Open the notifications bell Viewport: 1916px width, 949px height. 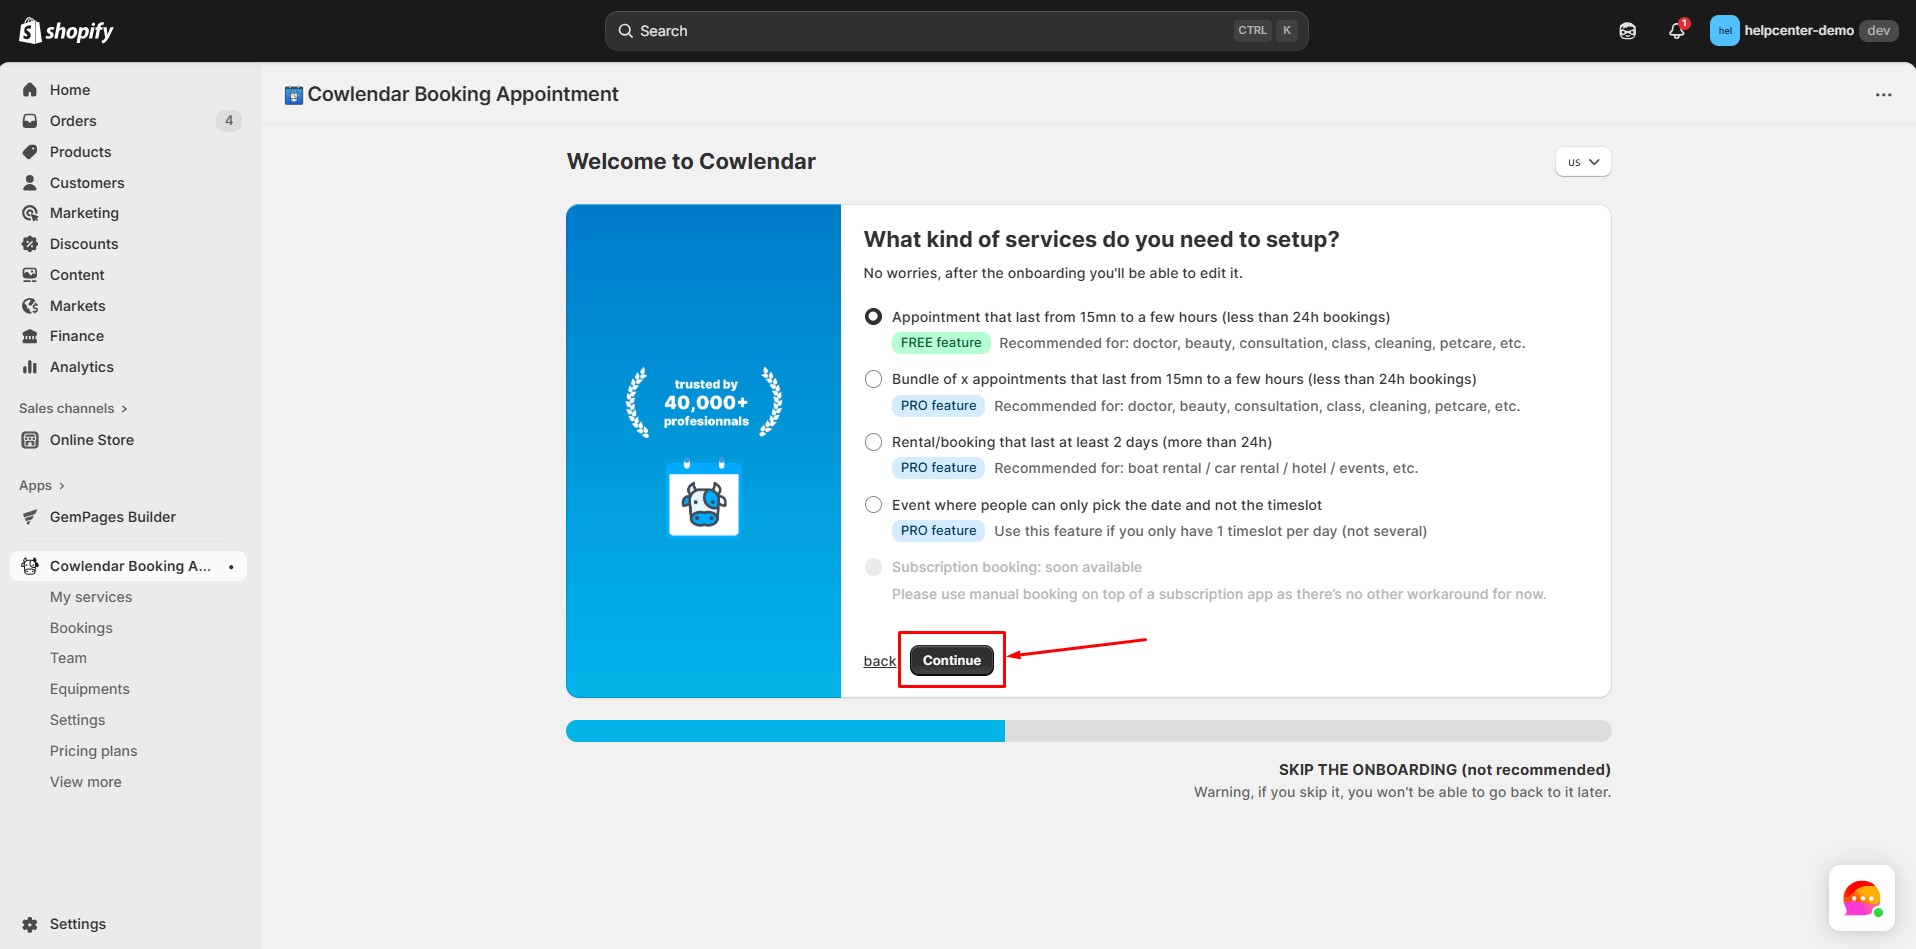(1676, 31)
